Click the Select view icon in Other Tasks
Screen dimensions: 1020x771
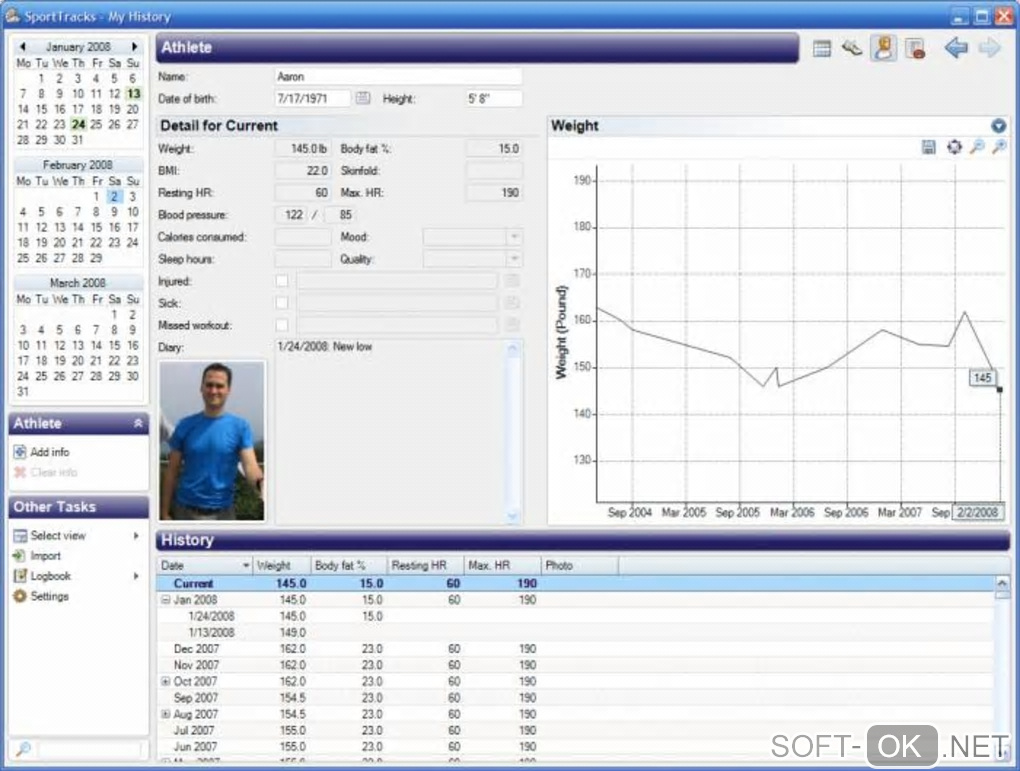(20, 535)
